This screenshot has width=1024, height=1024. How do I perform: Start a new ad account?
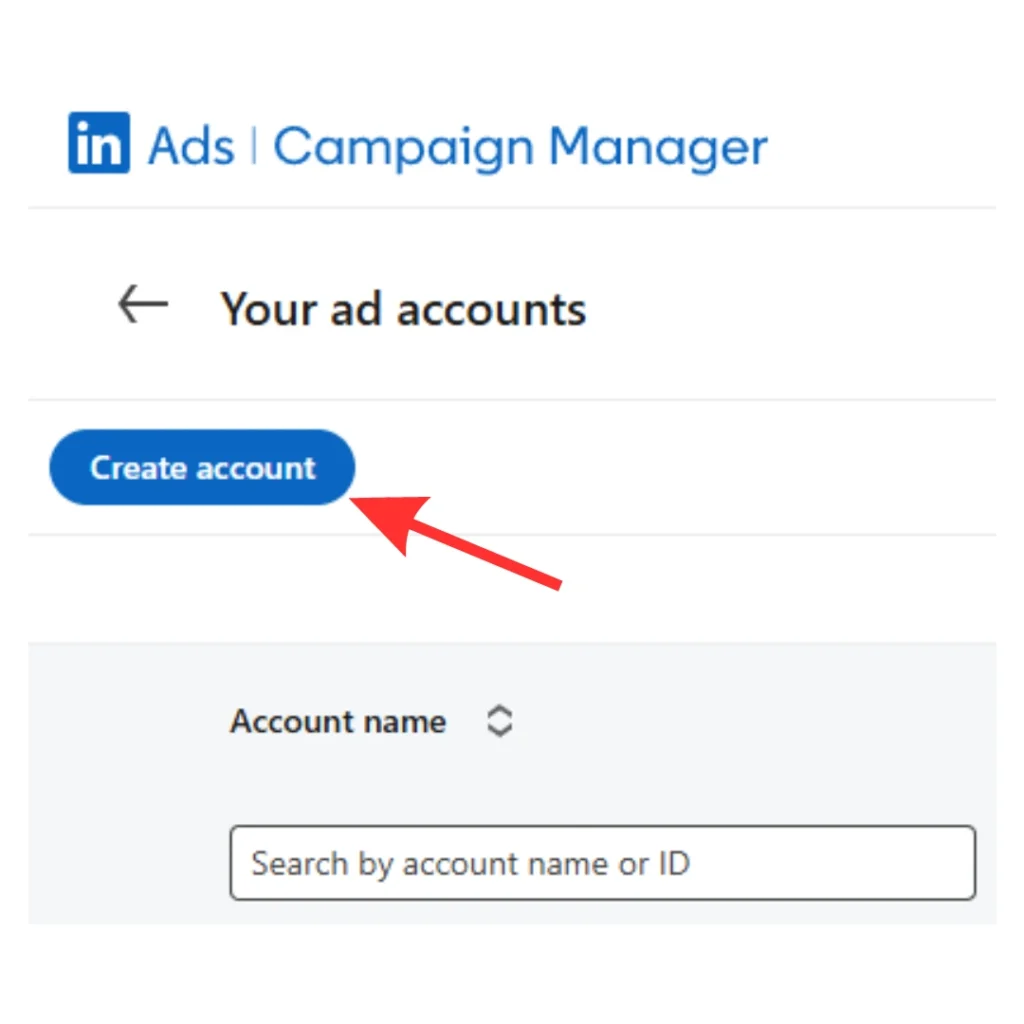(202, 467)
